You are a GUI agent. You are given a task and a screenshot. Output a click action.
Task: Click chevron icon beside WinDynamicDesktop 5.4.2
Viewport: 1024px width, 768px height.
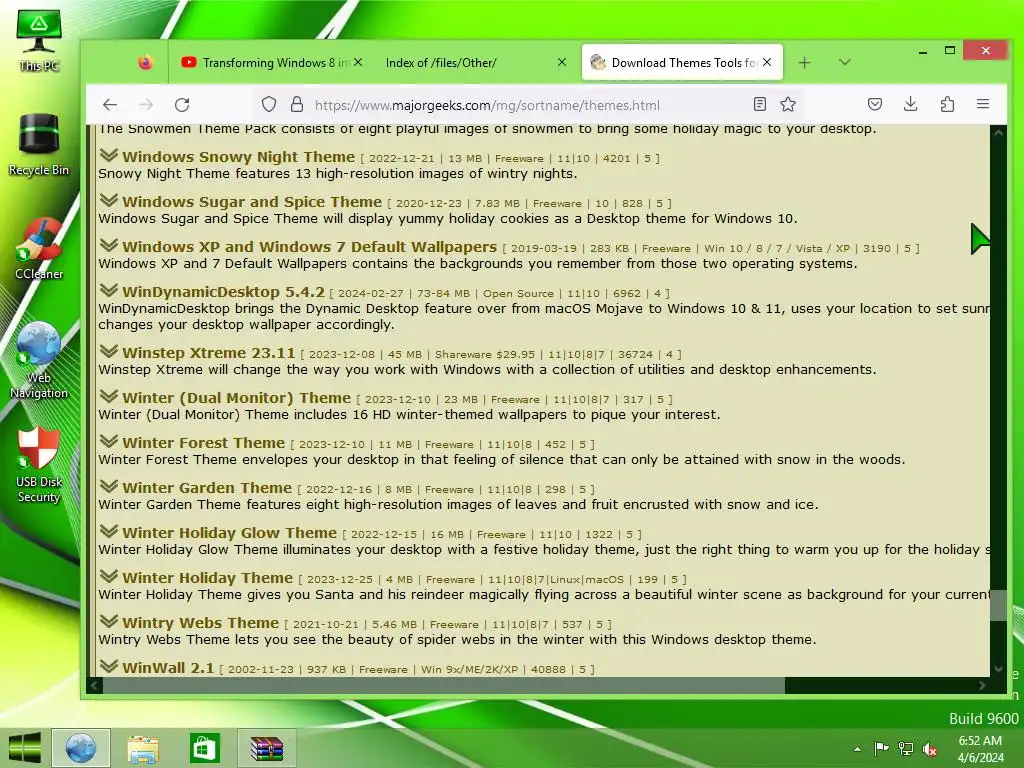coord(109,291)
